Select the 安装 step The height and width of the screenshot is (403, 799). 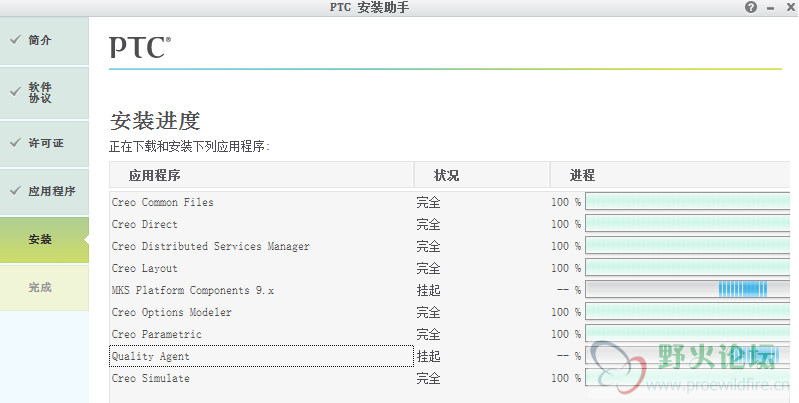pos(44,239)
